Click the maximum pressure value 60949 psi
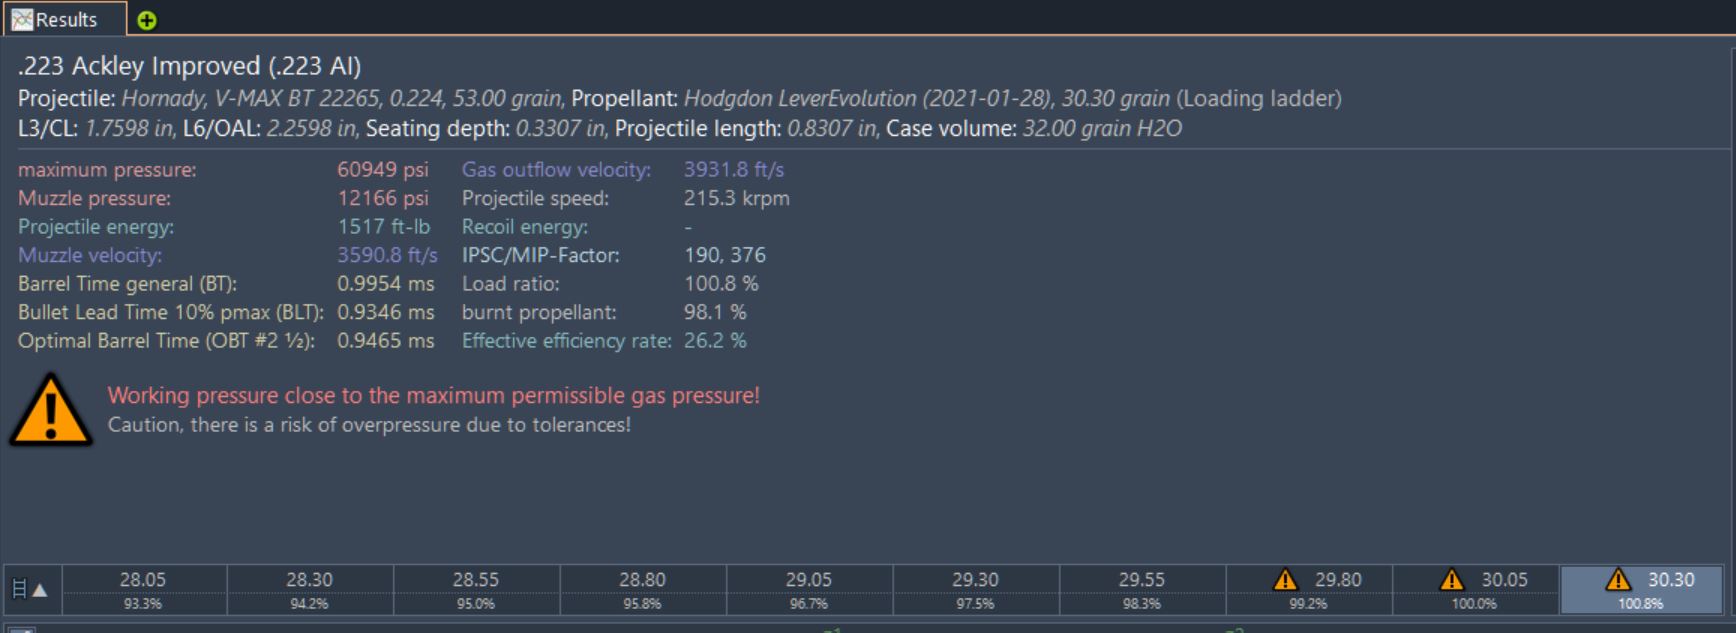 point(382,170)
